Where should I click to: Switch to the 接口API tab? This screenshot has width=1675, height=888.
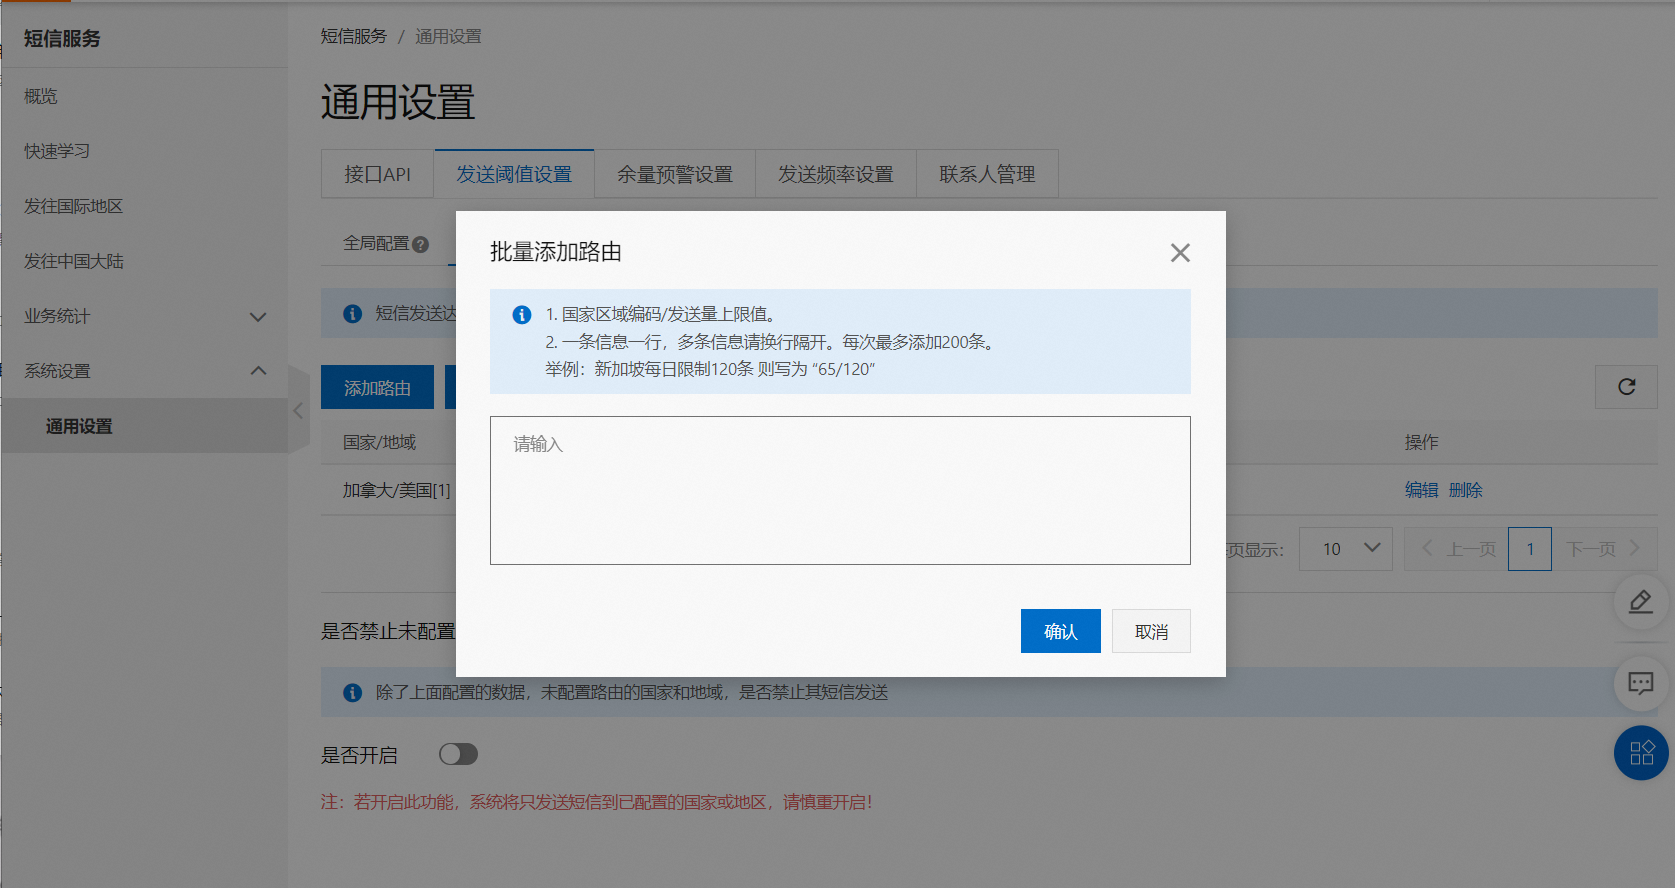377,174
